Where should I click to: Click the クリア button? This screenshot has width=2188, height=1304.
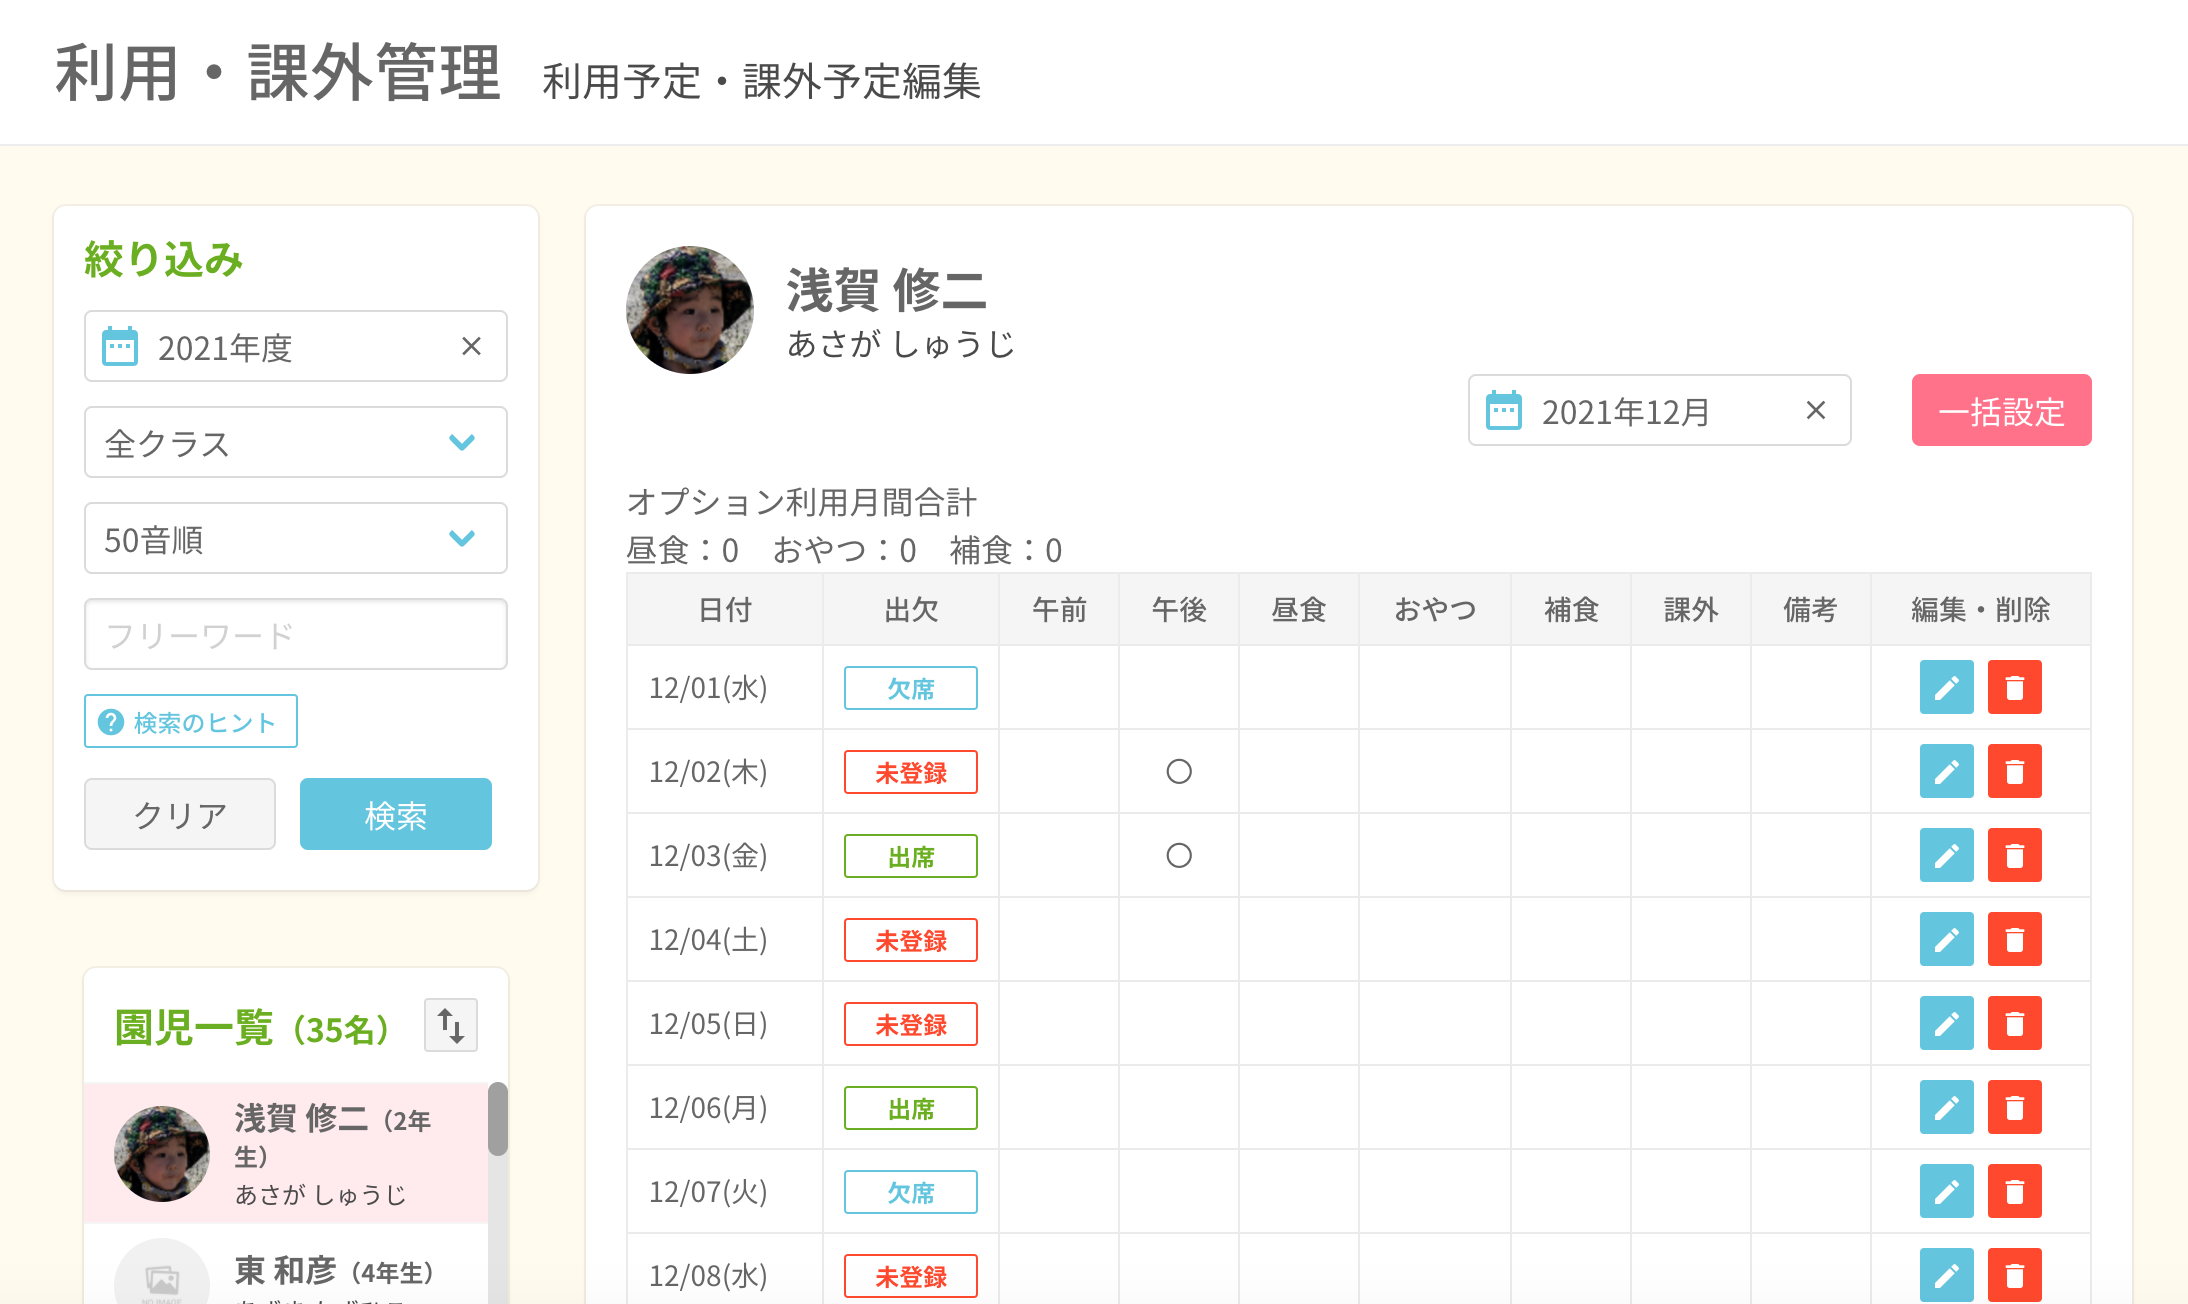click(x=180, y=814)
